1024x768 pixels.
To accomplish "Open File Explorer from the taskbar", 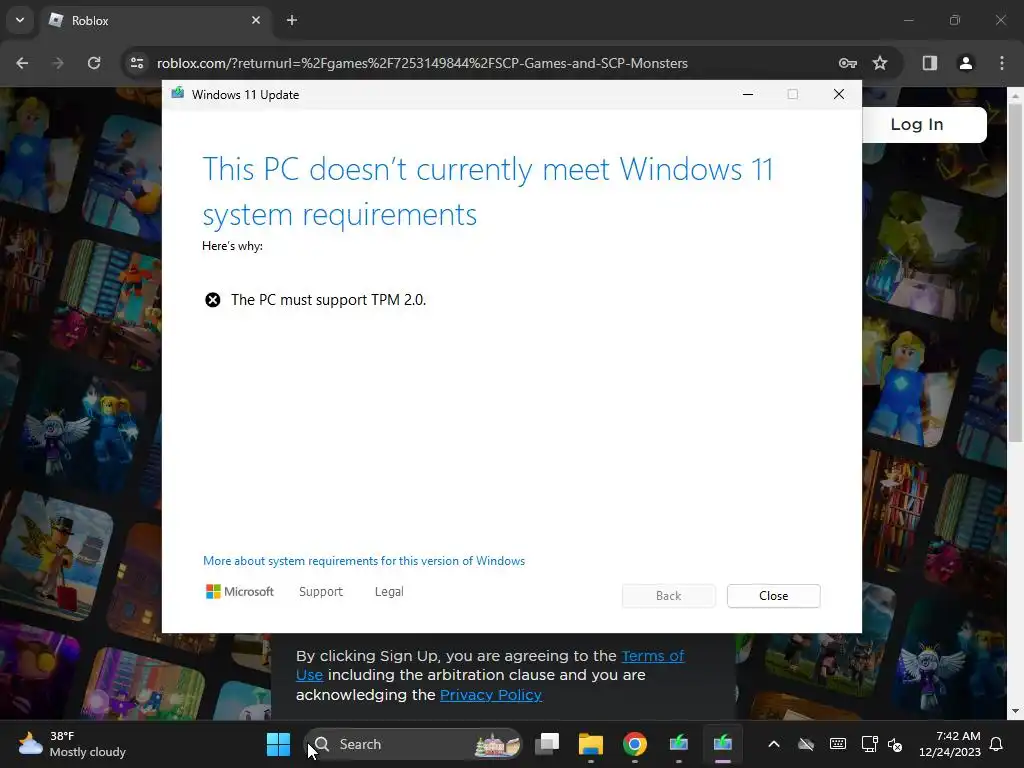I will click(590, 744).
